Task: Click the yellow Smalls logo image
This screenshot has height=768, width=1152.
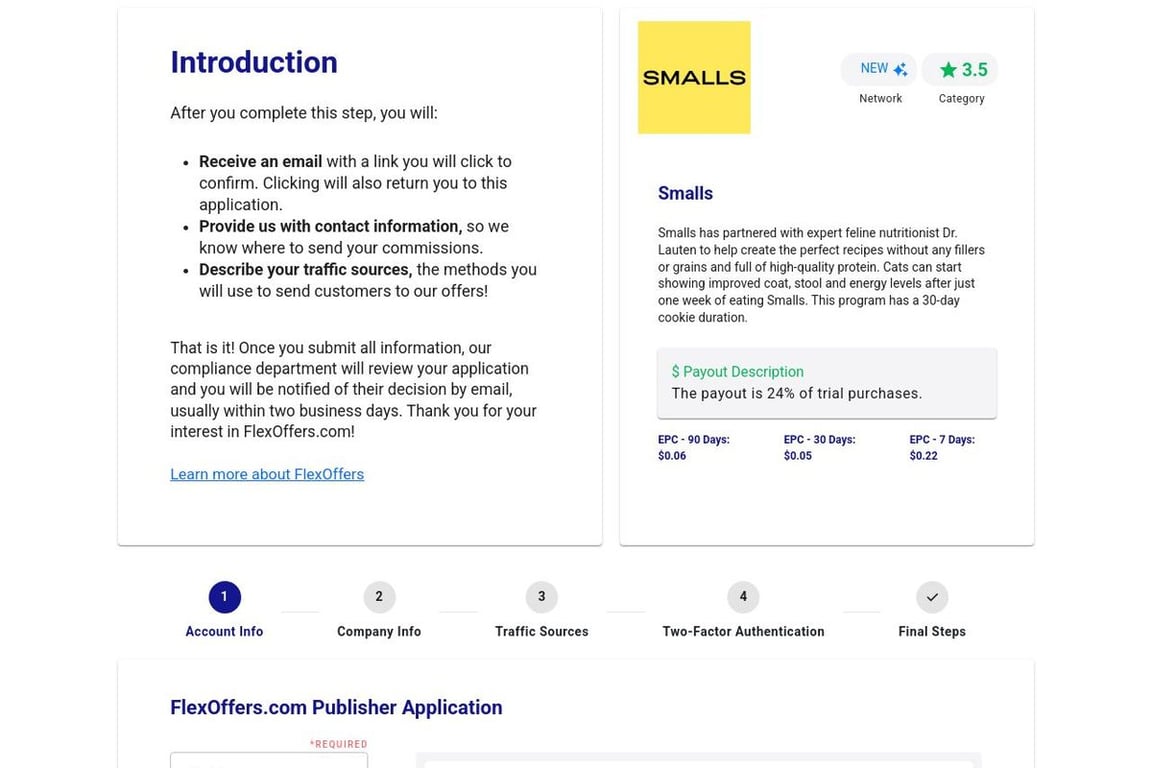Action: [694, 78]
